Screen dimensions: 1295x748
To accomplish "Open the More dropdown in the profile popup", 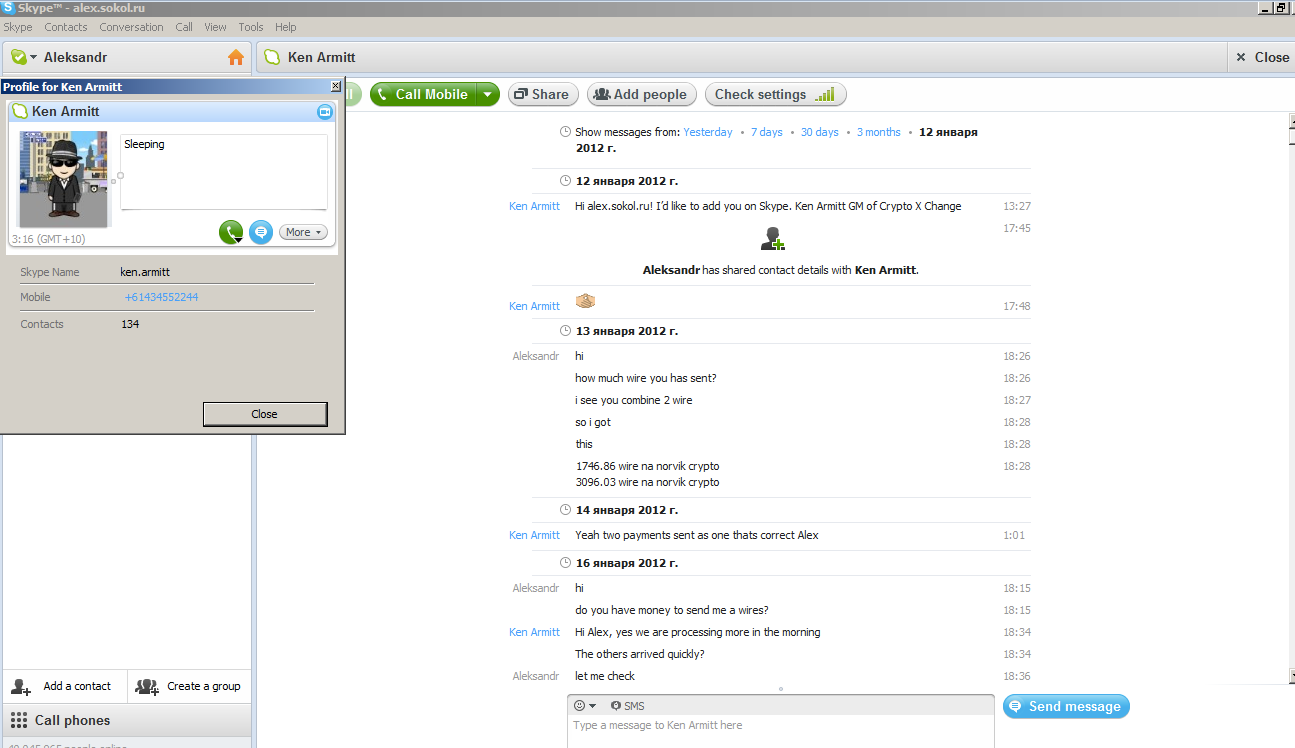I will click(x=303, y=232).
